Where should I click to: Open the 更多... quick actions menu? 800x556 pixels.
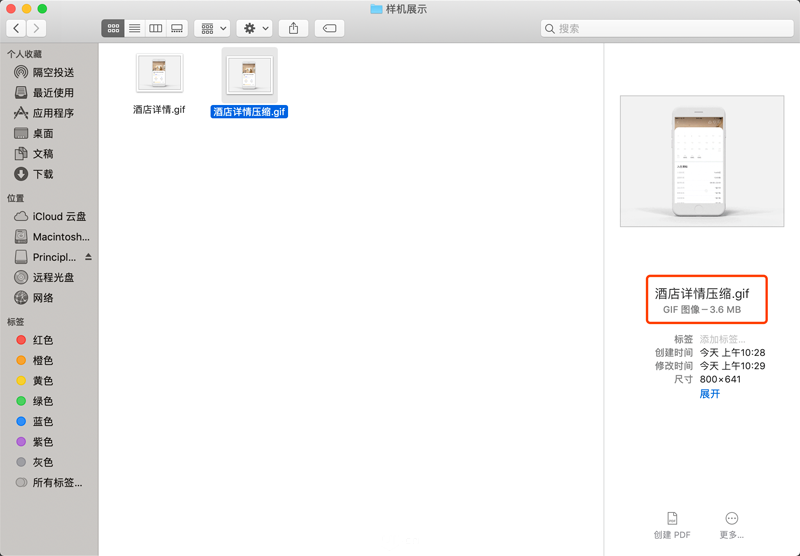click(x=732, y=525)
